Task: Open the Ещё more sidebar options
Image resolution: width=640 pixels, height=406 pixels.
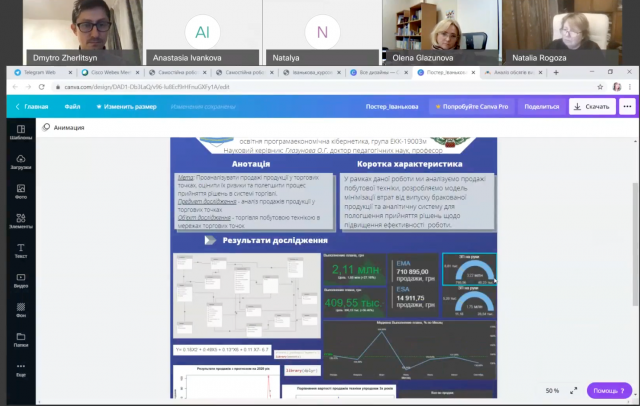Action: [x=21, y=370]
